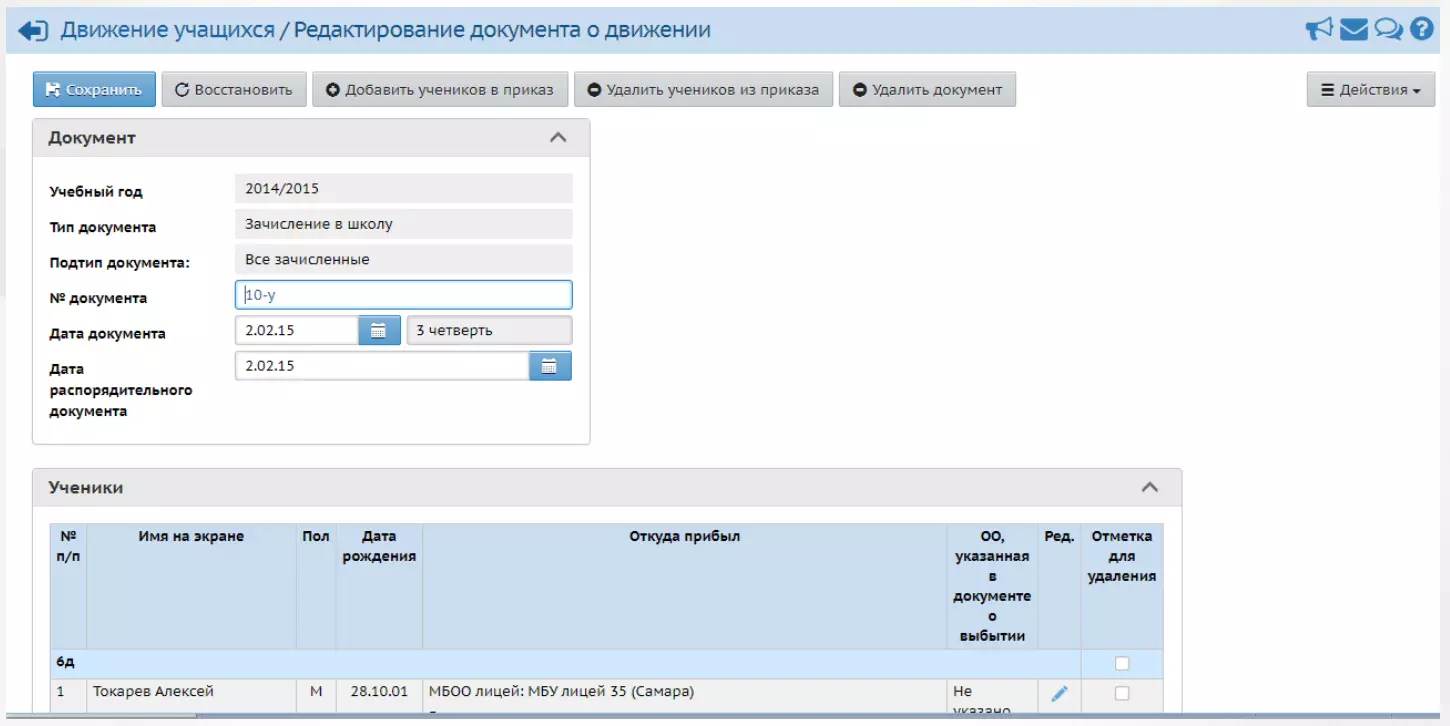Click the 3 четверть field
The width and height of the screenshot is (1450, 726).
(x=490, y=331)
